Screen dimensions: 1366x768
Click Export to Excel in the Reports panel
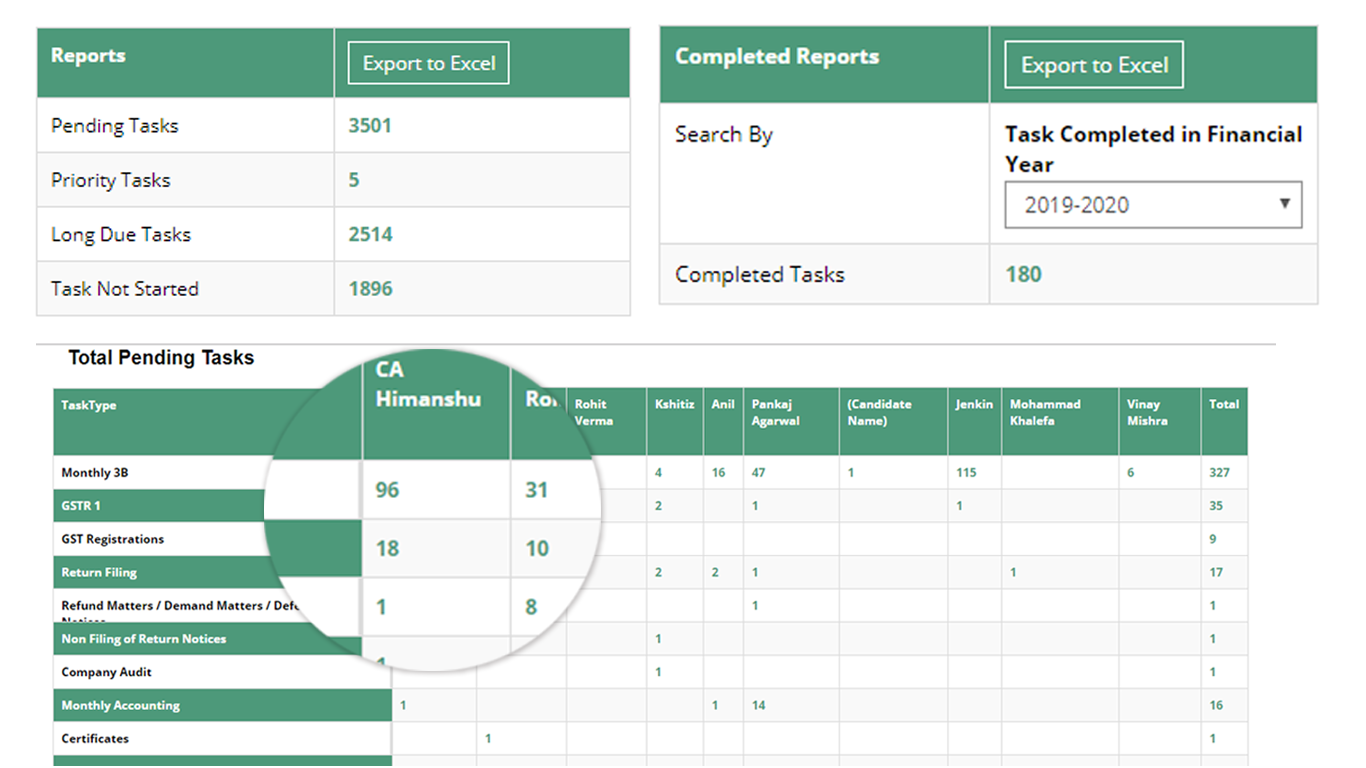click(x=428, y=62)
